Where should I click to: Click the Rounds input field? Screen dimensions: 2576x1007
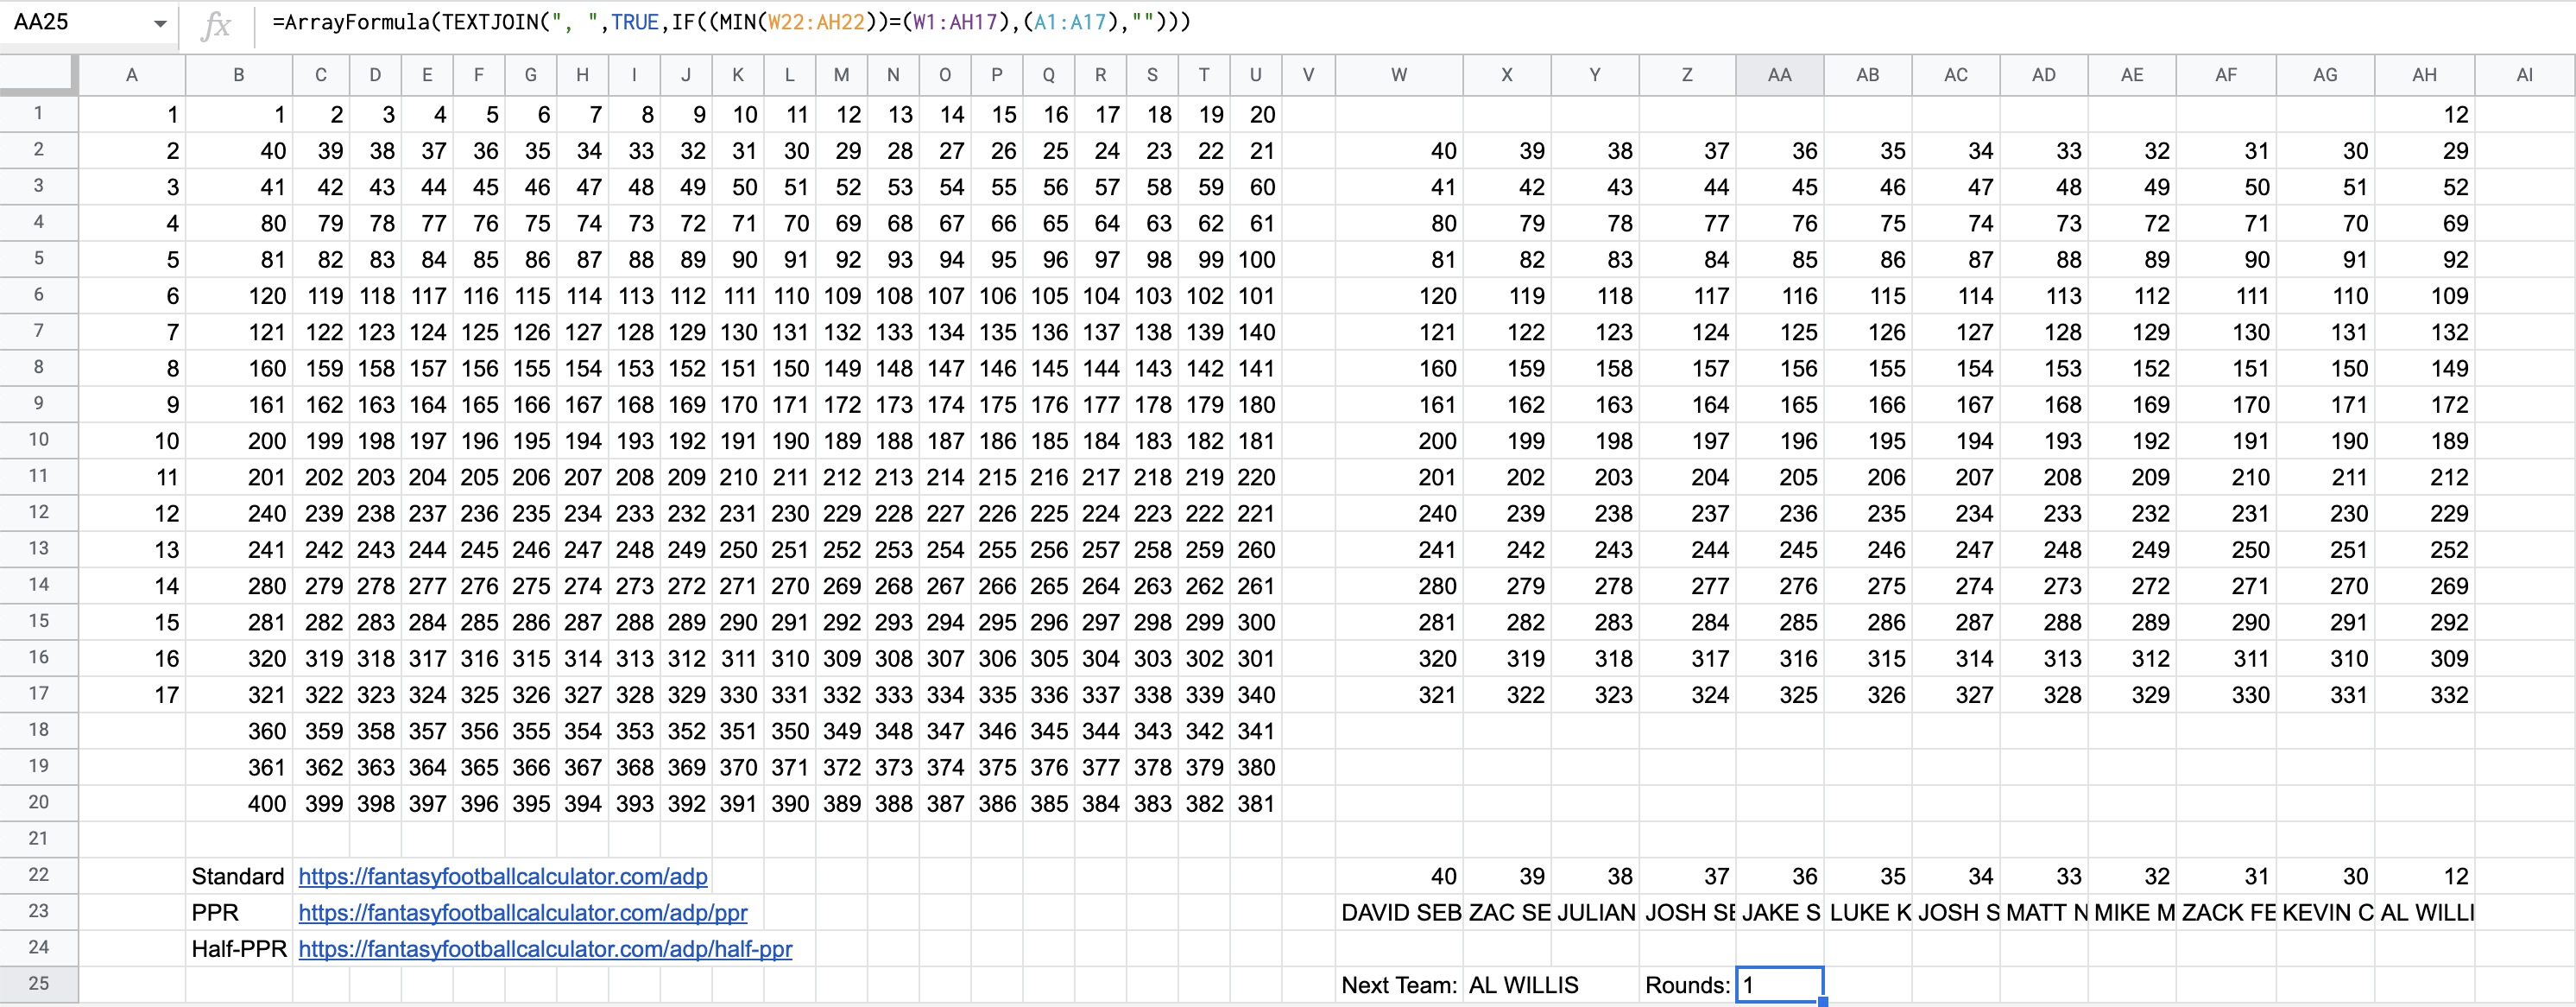(x=1777, y=987)
